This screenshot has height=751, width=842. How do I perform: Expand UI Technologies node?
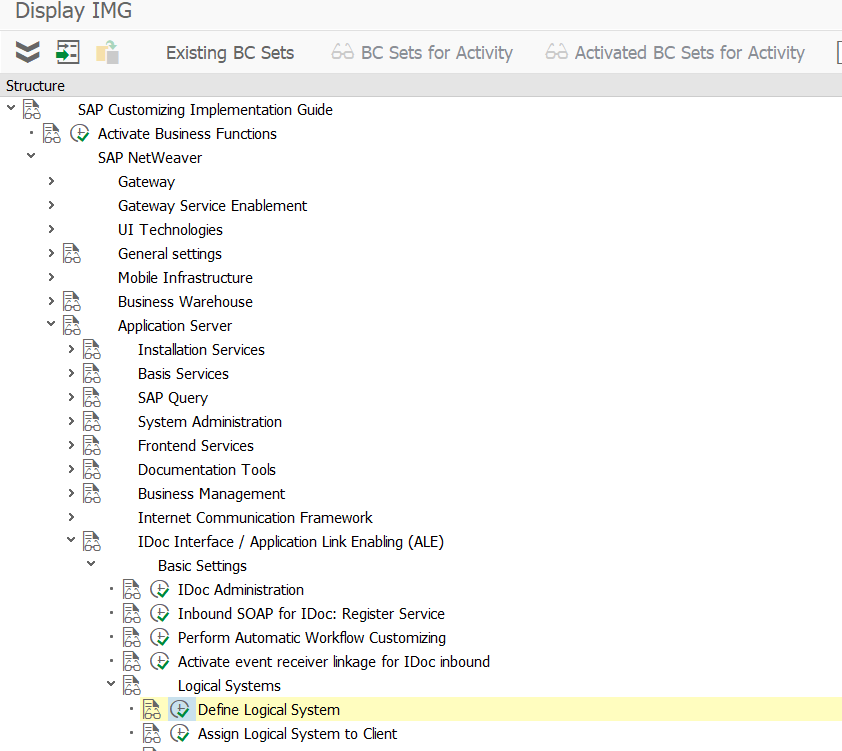pos(51,229)
